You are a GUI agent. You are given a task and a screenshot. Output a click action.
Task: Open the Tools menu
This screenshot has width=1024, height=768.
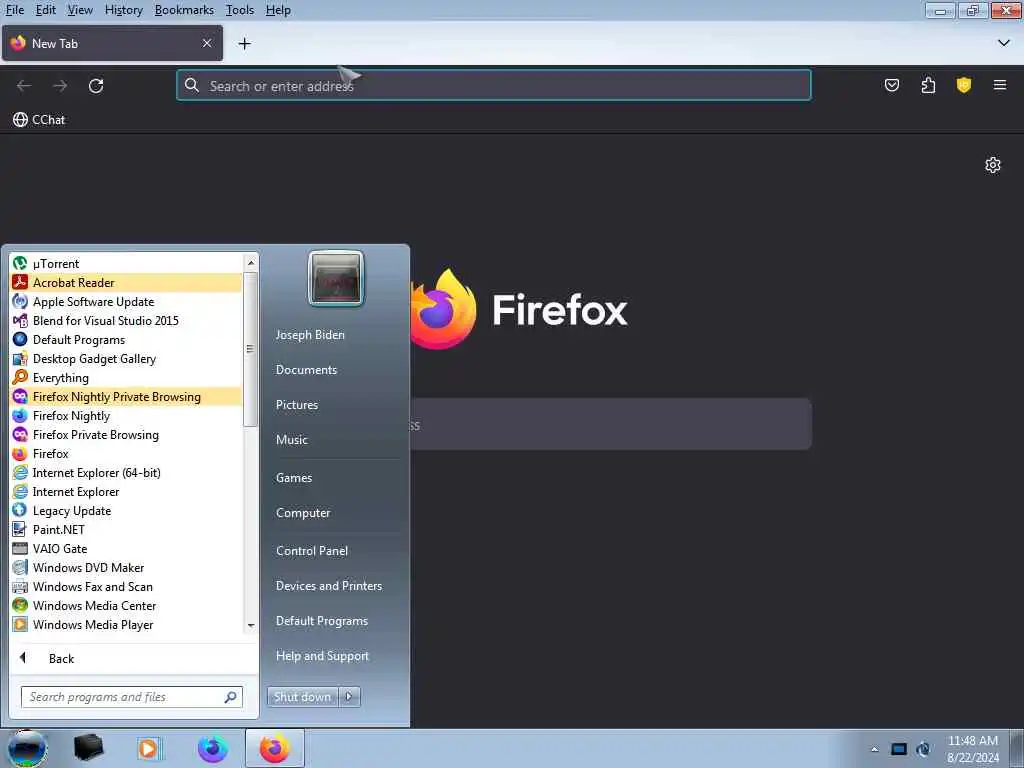coord(240,10)
